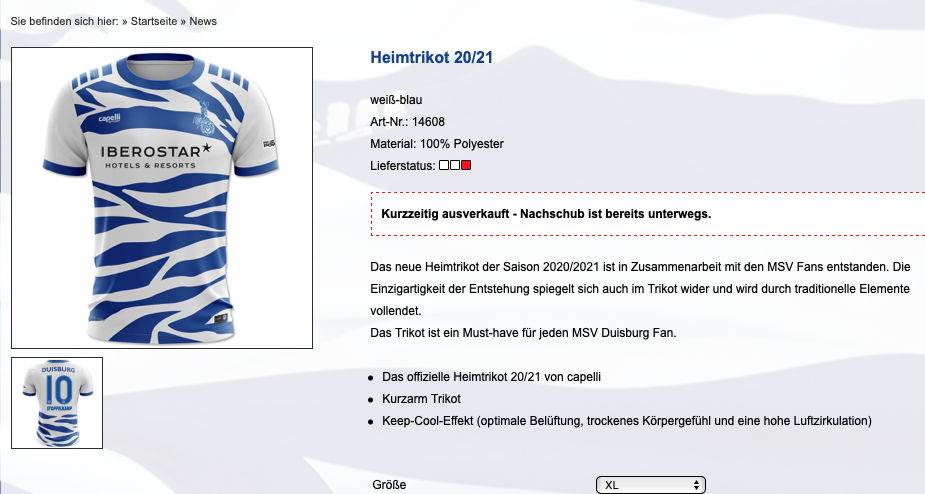Viewport: 925px width, 494px height.
Task: Click the Heimtrikot 20/21 product title
Action: (431, 57)
